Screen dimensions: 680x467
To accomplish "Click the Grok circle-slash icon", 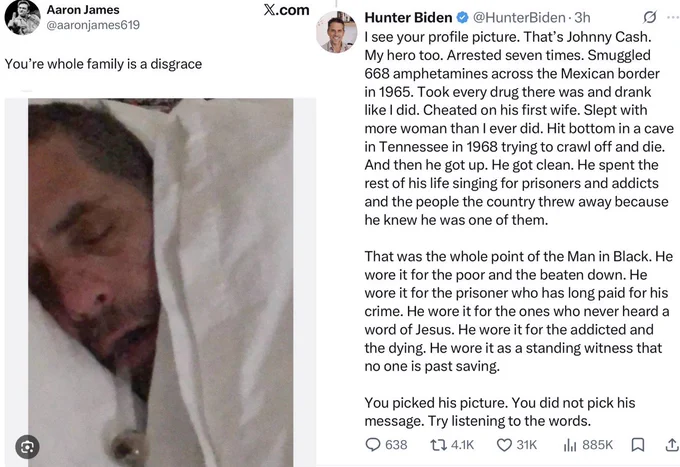I will [649, 17].
